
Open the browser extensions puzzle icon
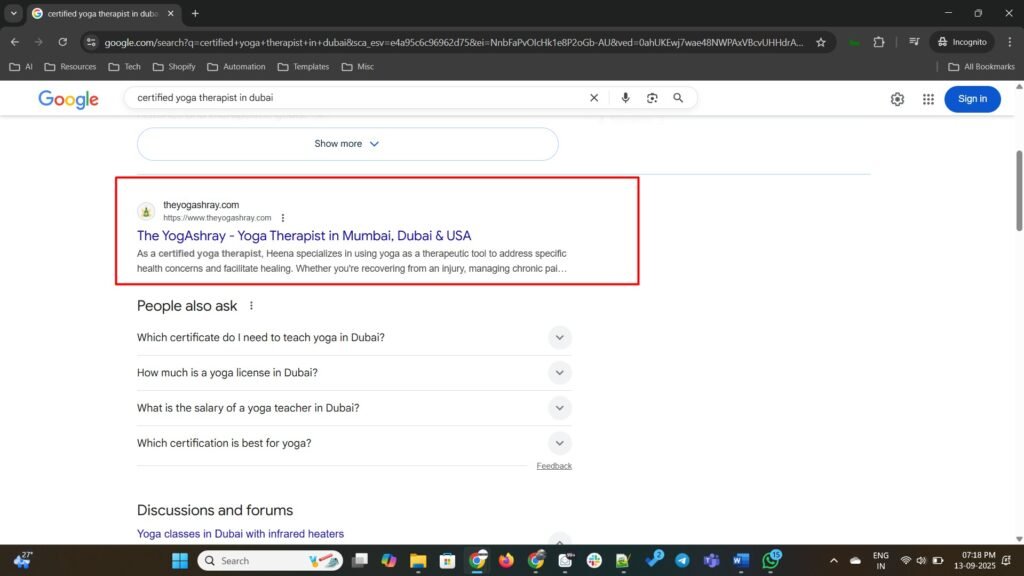pos(879,42)
